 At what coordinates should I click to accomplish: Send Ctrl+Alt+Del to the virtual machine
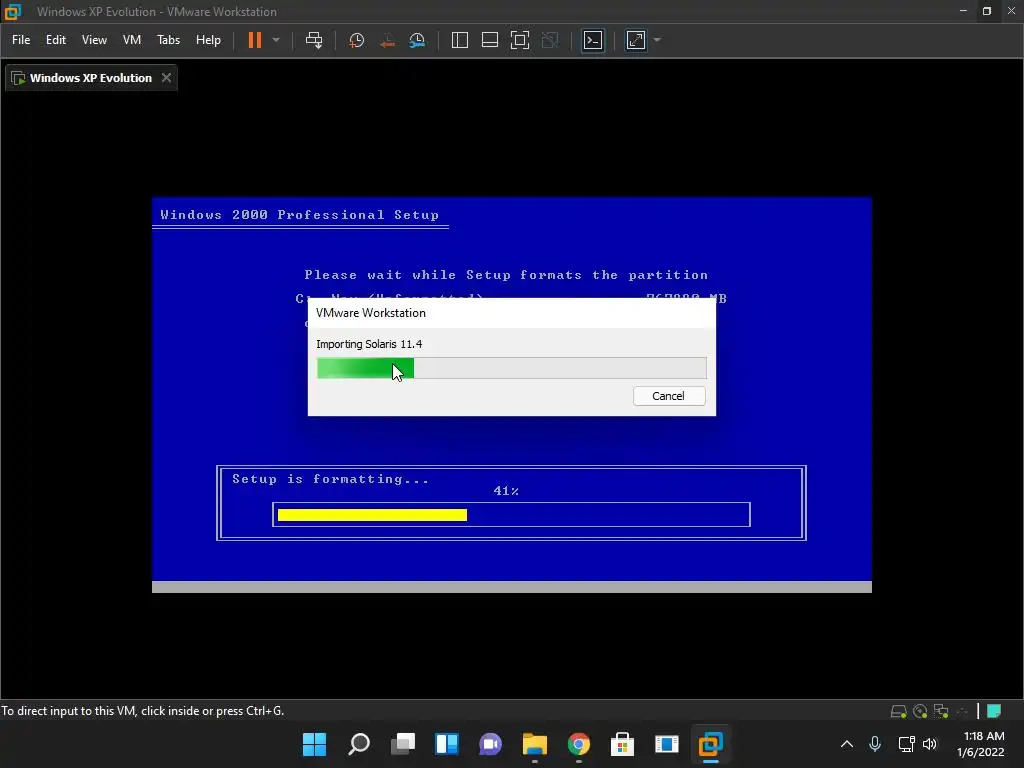pos(314,40)
